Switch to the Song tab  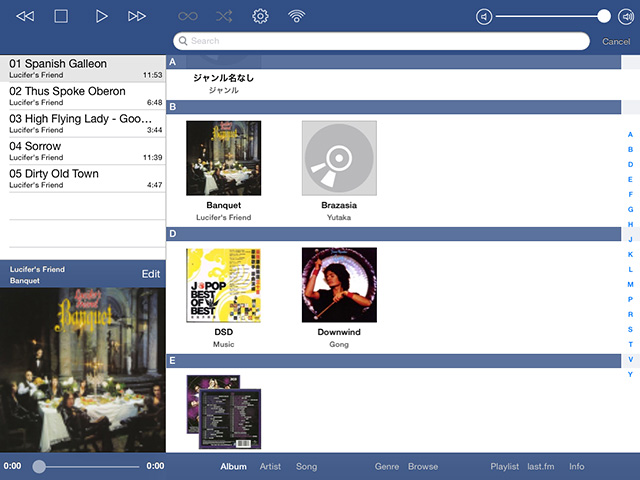point(307,466)
